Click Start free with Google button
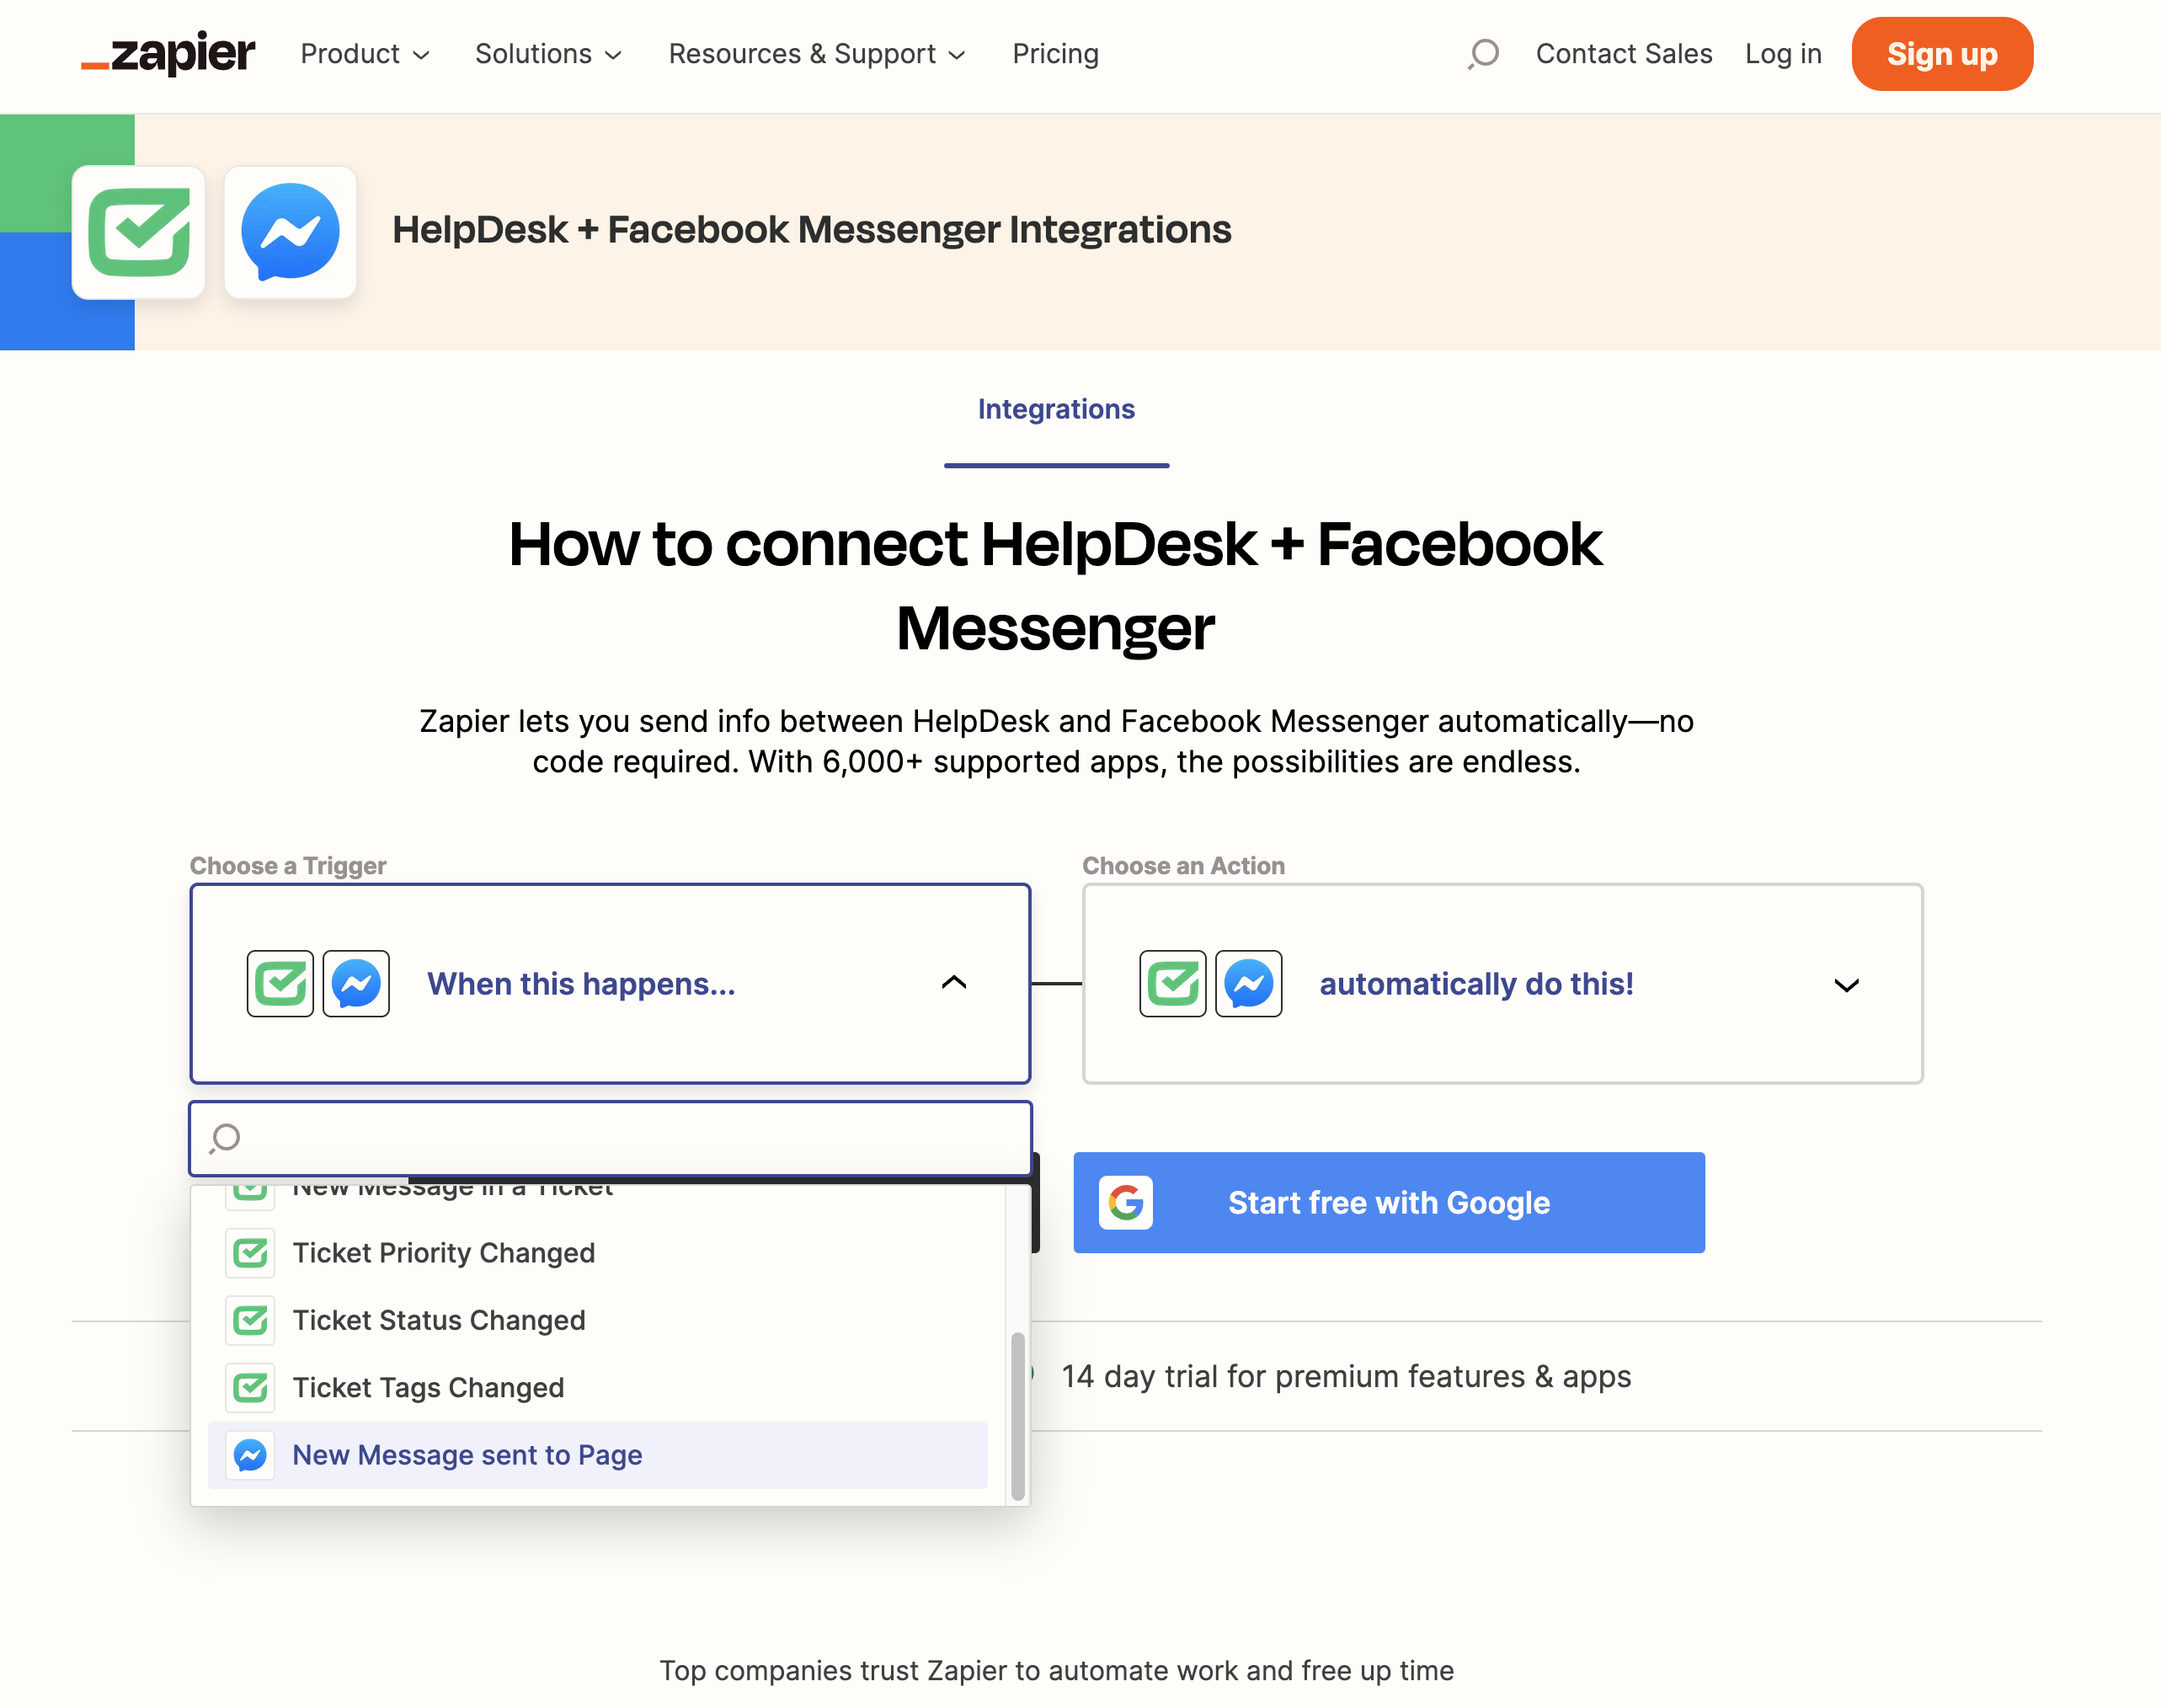This screenshot has height=1708, width=2161. pyautogui.click(x=1387, y=1203)
